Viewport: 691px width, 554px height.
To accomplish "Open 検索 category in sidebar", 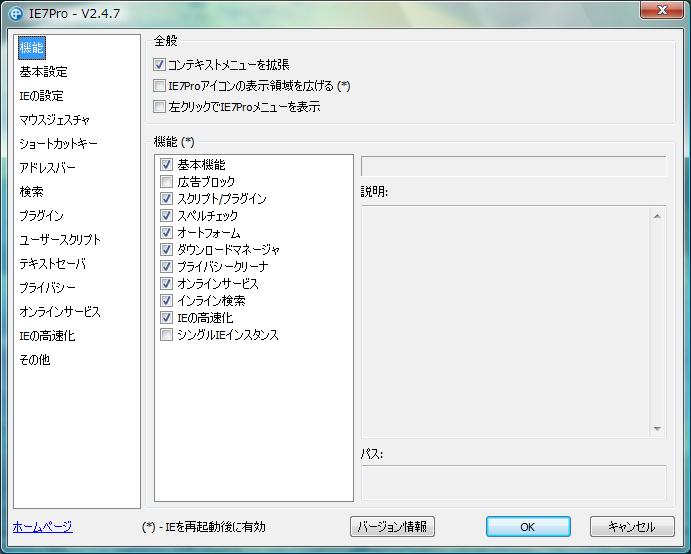I will tap(31, 192).
